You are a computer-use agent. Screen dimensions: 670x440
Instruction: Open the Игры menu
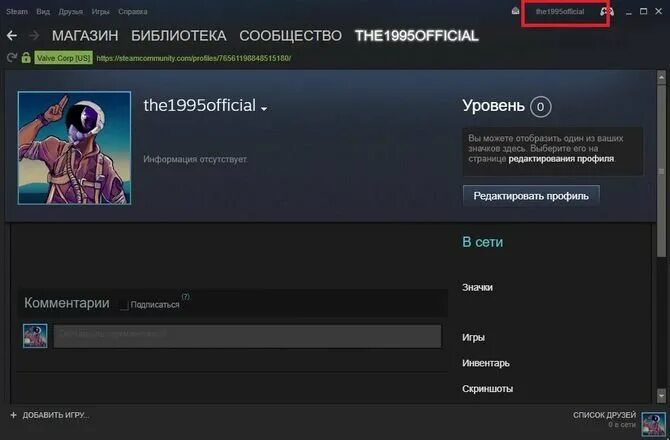[100, 12]
